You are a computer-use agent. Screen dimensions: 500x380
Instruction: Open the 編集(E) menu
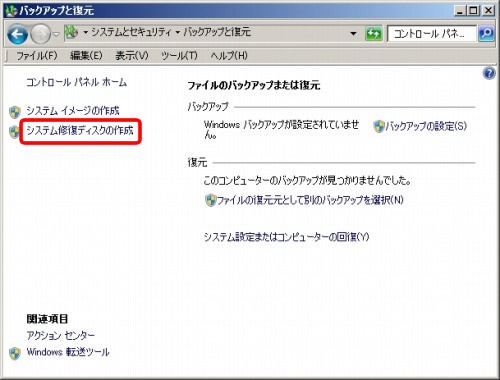tap(86, 56)
